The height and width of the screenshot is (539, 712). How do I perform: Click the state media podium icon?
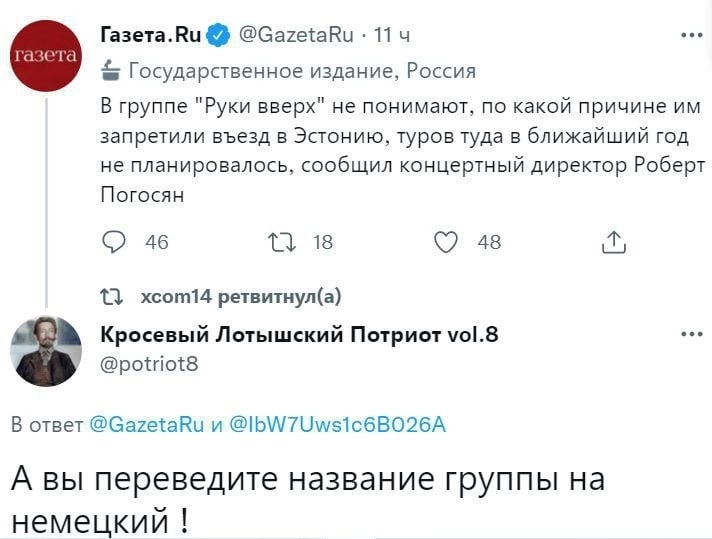coord(110,71)
